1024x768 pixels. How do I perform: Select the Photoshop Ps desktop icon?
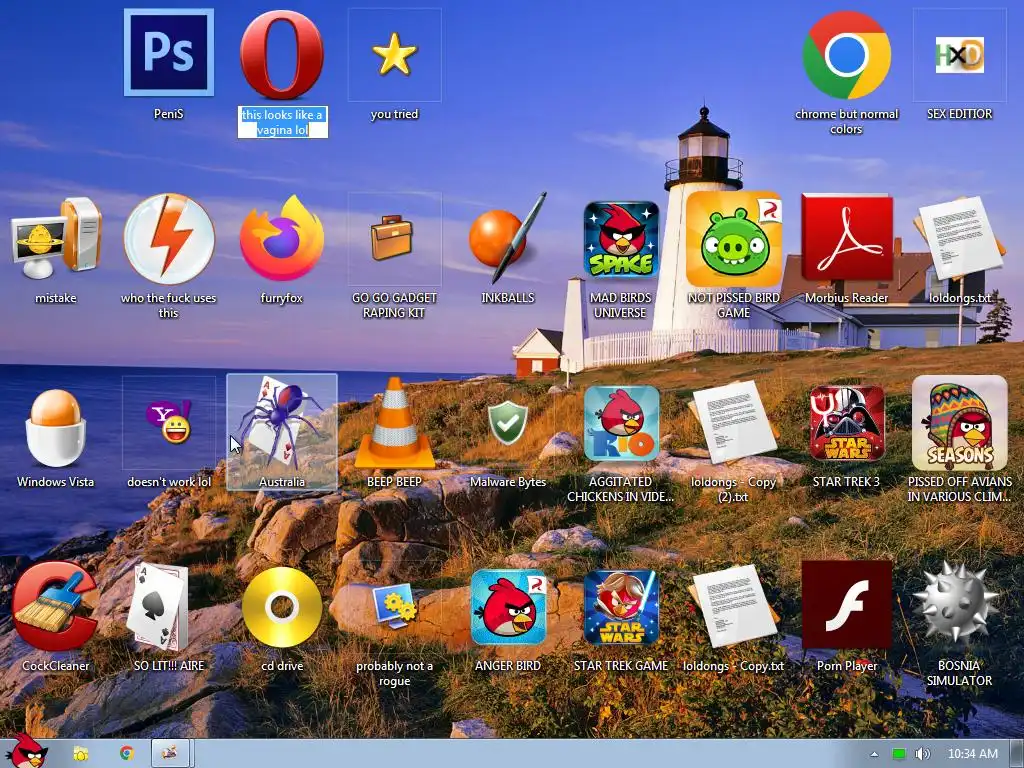pos(168,53)
